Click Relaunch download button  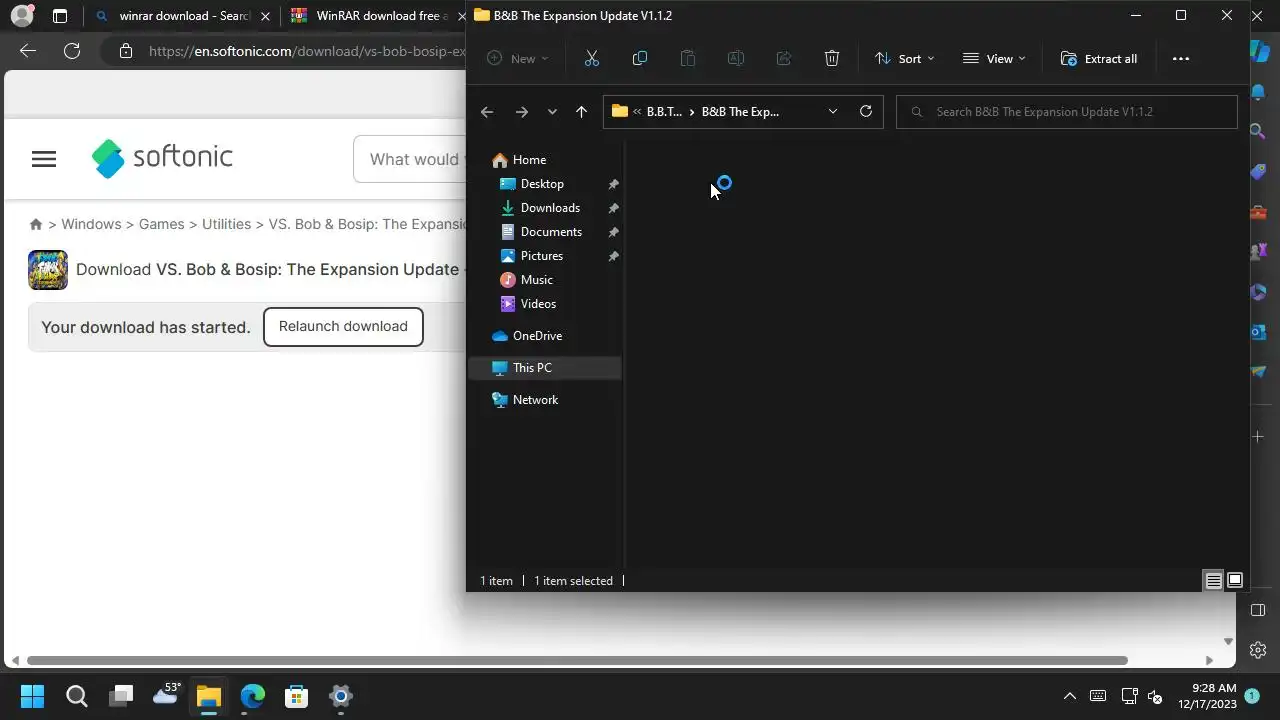point(343,327)
